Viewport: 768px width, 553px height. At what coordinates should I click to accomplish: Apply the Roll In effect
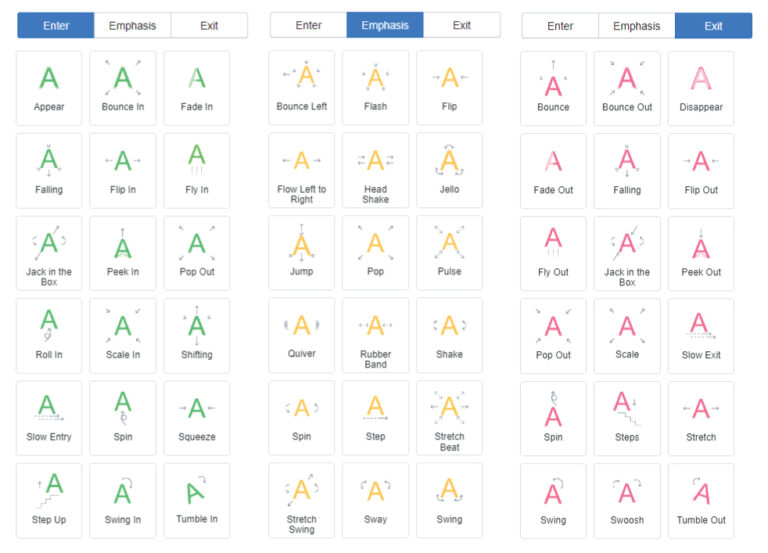[x=49, y=335]
